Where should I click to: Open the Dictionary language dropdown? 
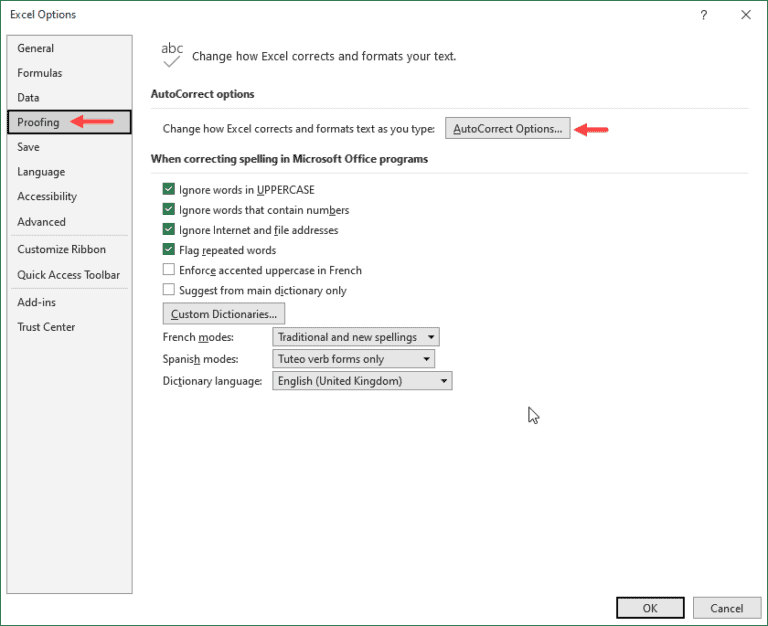(x=362, y=381)
